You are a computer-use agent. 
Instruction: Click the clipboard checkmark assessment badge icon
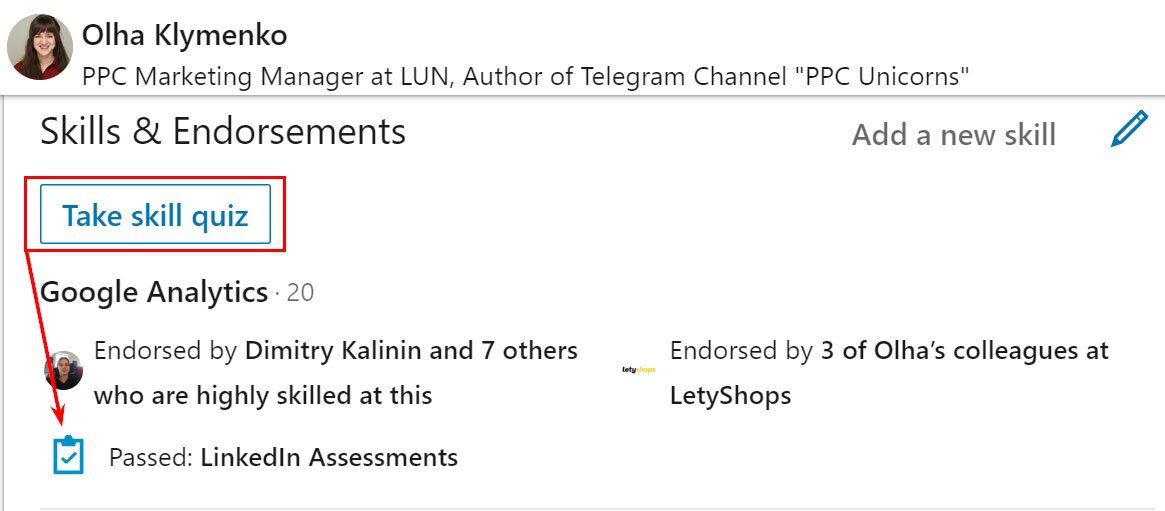(68, 456)
